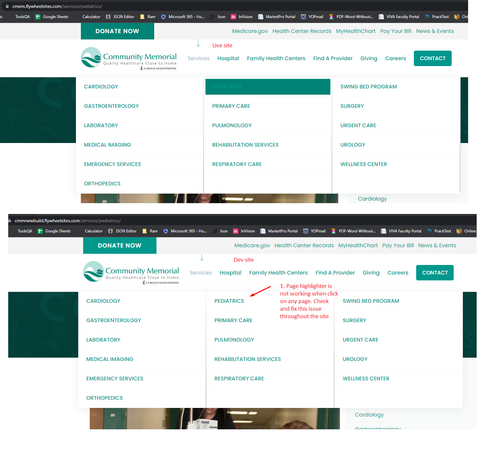Image resolution: width=500 pixels, height=452 pixels.
Task: Open the VIVA Faculty Portal bookmark in the live site browser
Action: coord(399,17)
